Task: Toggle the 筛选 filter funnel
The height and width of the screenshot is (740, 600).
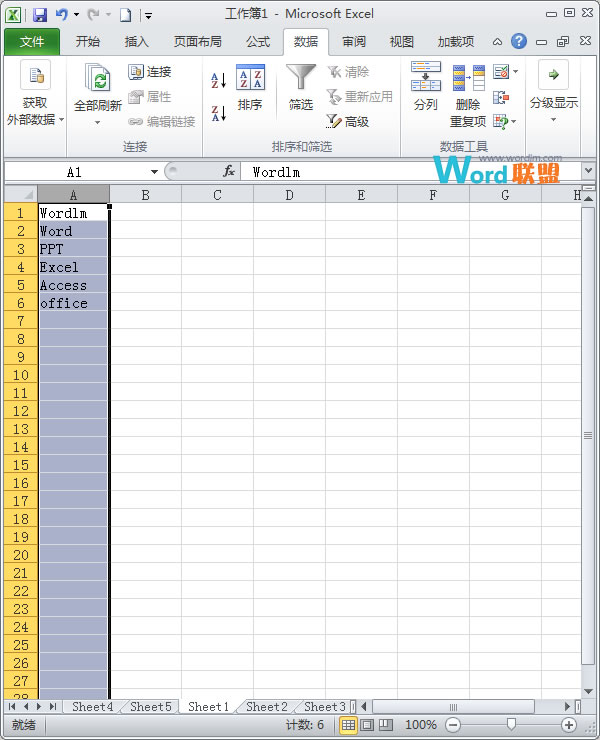Action: click(301, 87)
